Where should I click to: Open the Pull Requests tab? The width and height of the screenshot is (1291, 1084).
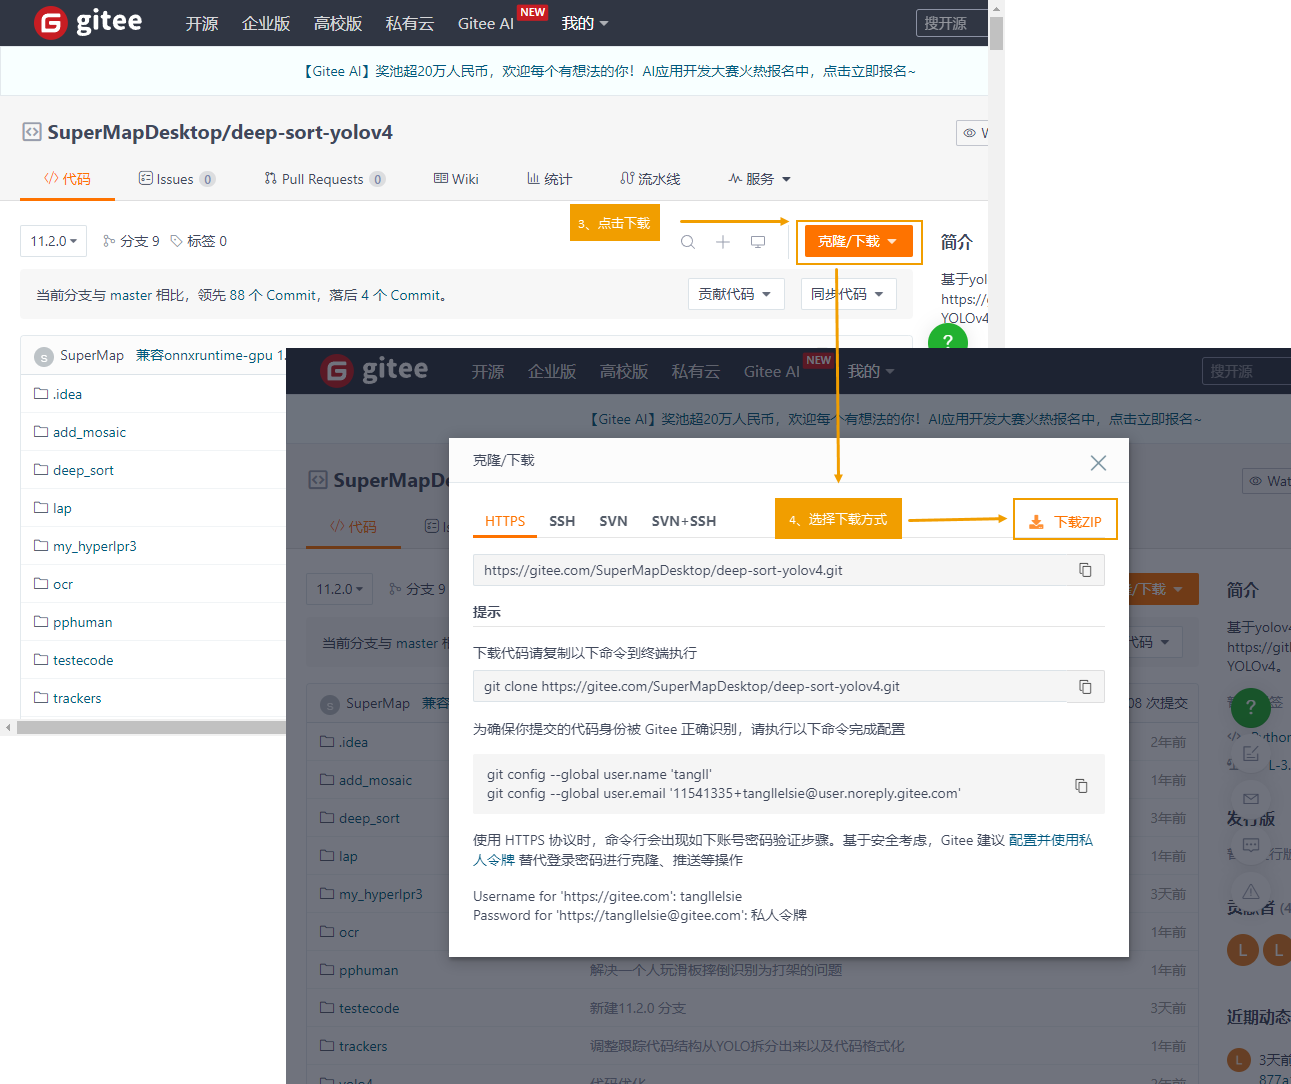(x=323, y=179)
